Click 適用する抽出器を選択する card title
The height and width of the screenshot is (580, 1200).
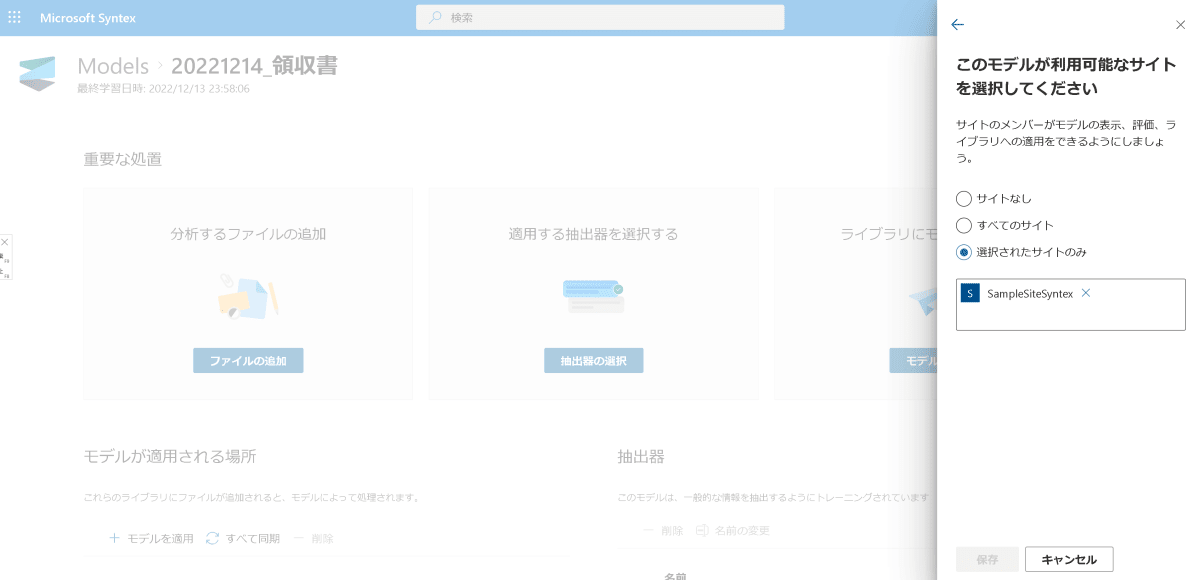[x=594, y=234]
